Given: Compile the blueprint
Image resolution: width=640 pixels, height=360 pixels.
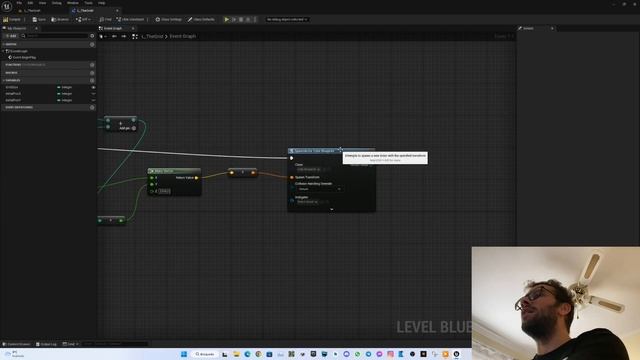Looking at the screenshot, I should click(x=12, y=19).
